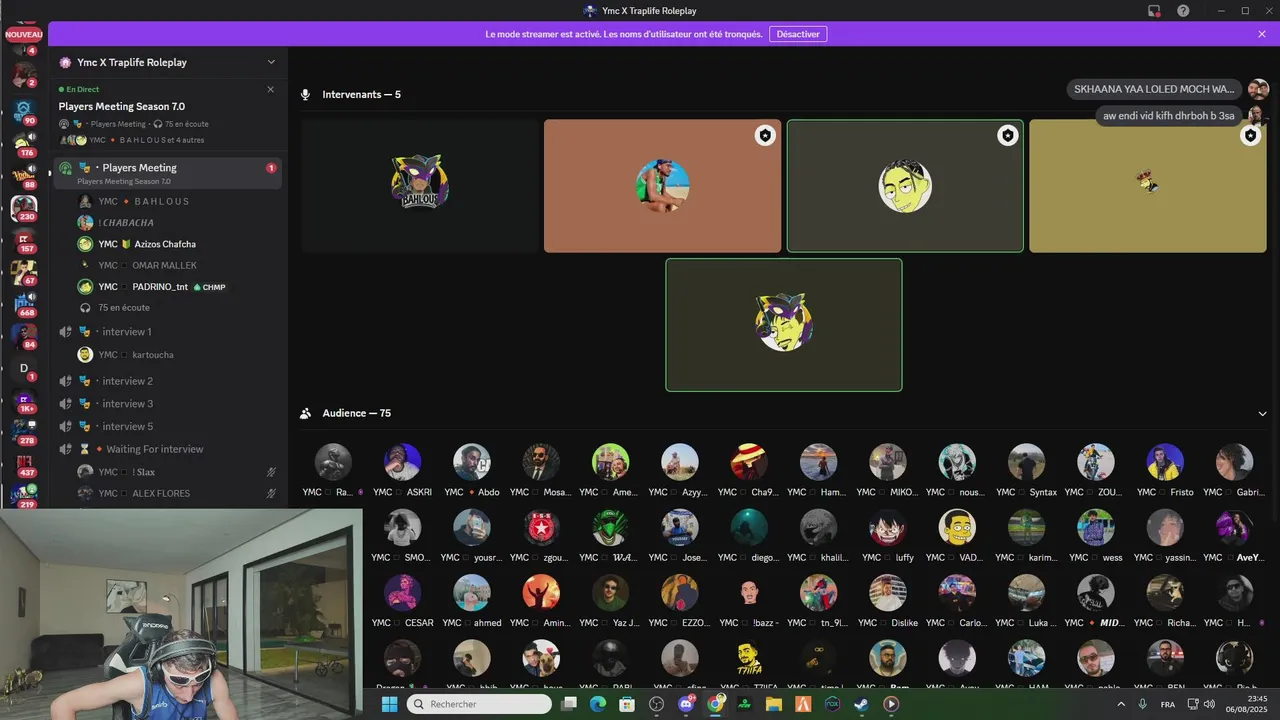
Task: Open File Explorer from the taskbar
Action: 774,704
